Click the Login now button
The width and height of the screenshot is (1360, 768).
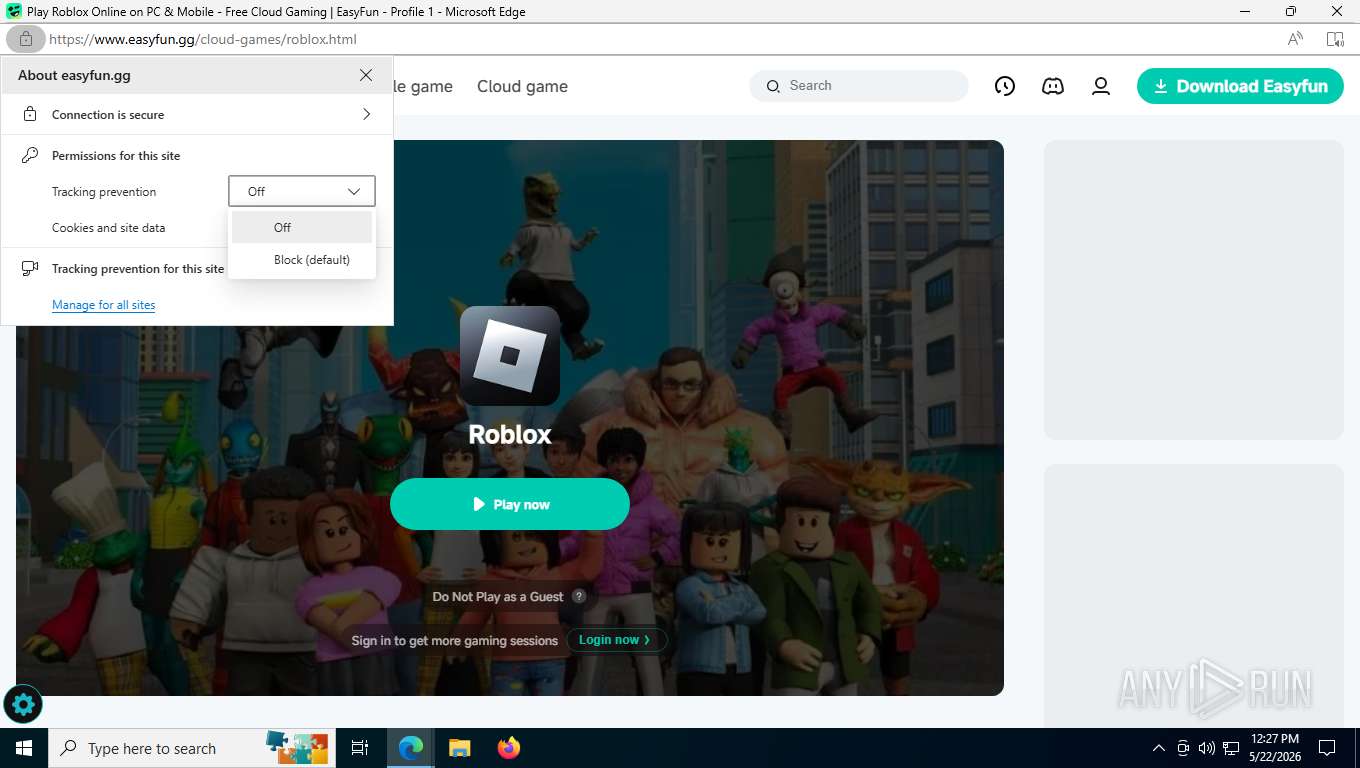point(617,640)
